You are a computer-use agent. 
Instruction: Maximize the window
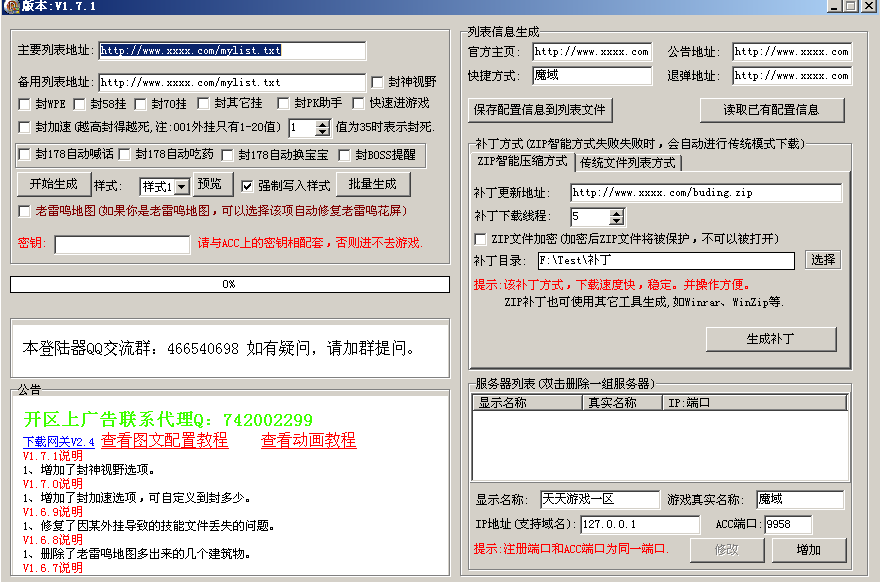click(x=851, y=6)
